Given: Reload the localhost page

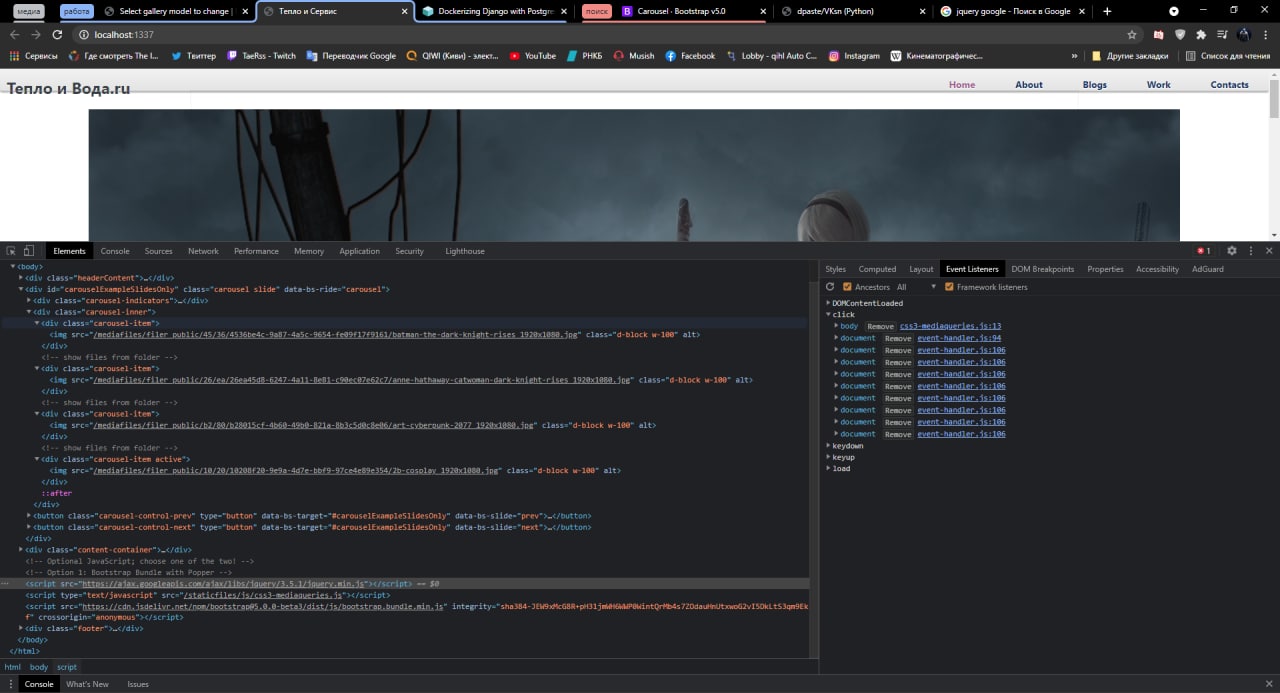Looking at the screenshot, I should point(58,34).
